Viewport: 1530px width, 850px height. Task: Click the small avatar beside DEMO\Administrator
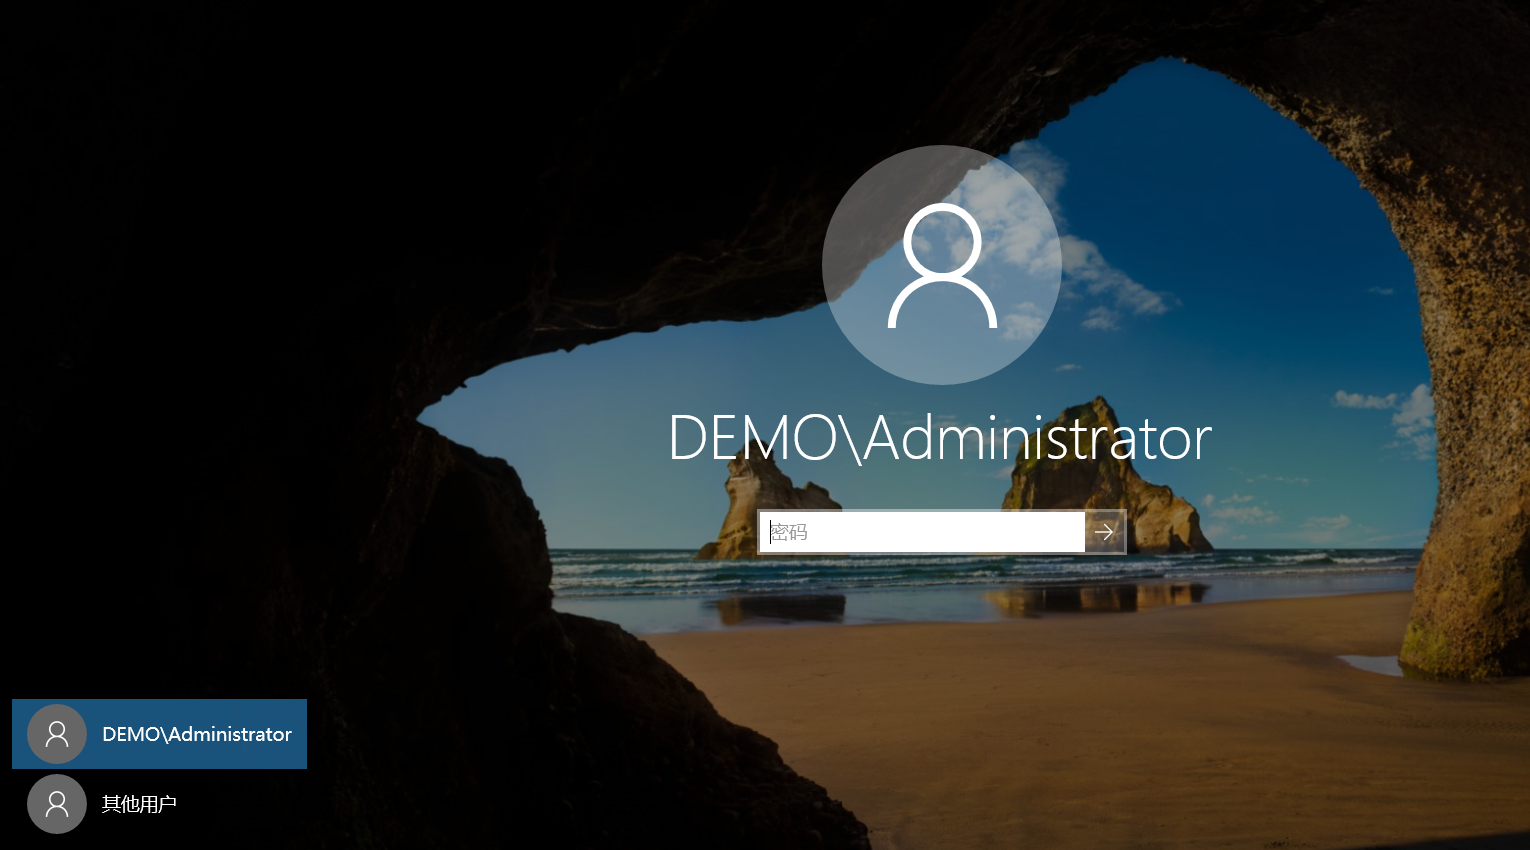point(57,734)
